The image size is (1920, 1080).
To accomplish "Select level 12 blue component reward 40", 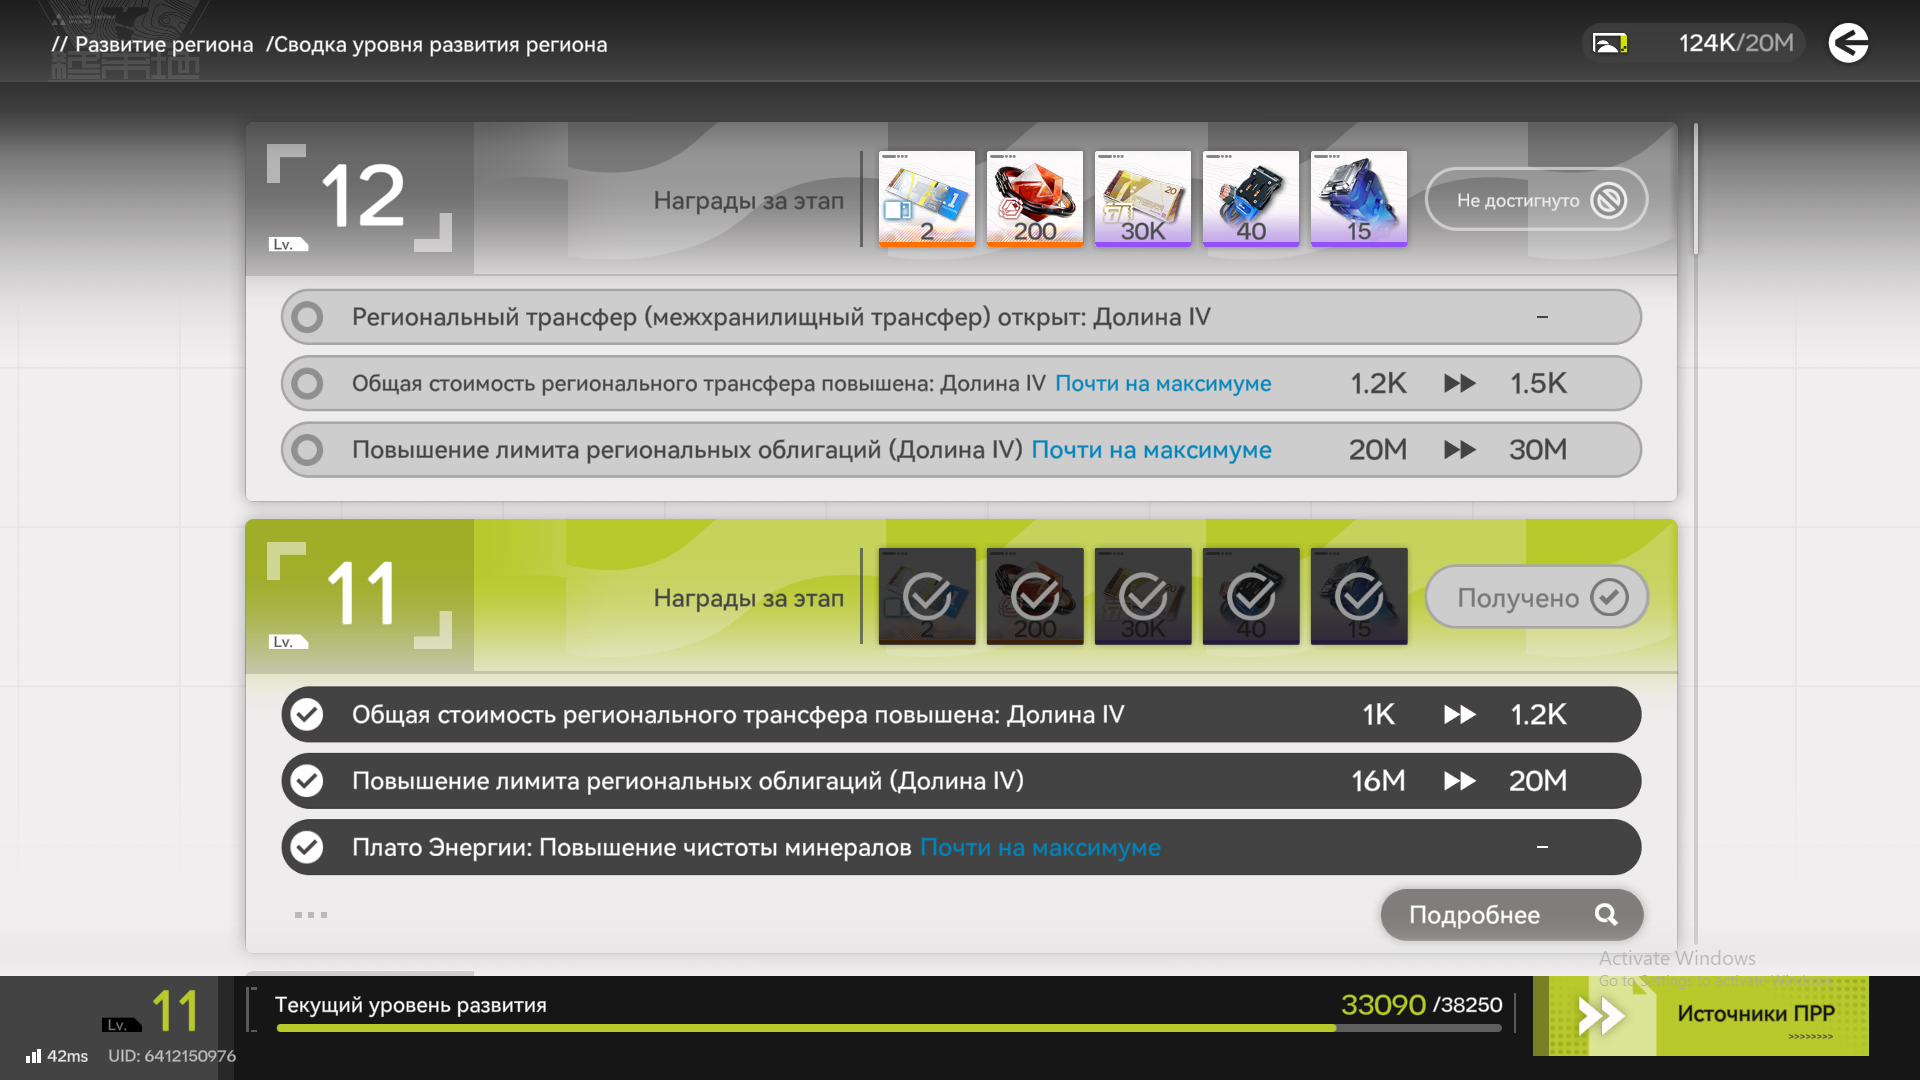I will pyautogui.click(x=1250, y=198).
